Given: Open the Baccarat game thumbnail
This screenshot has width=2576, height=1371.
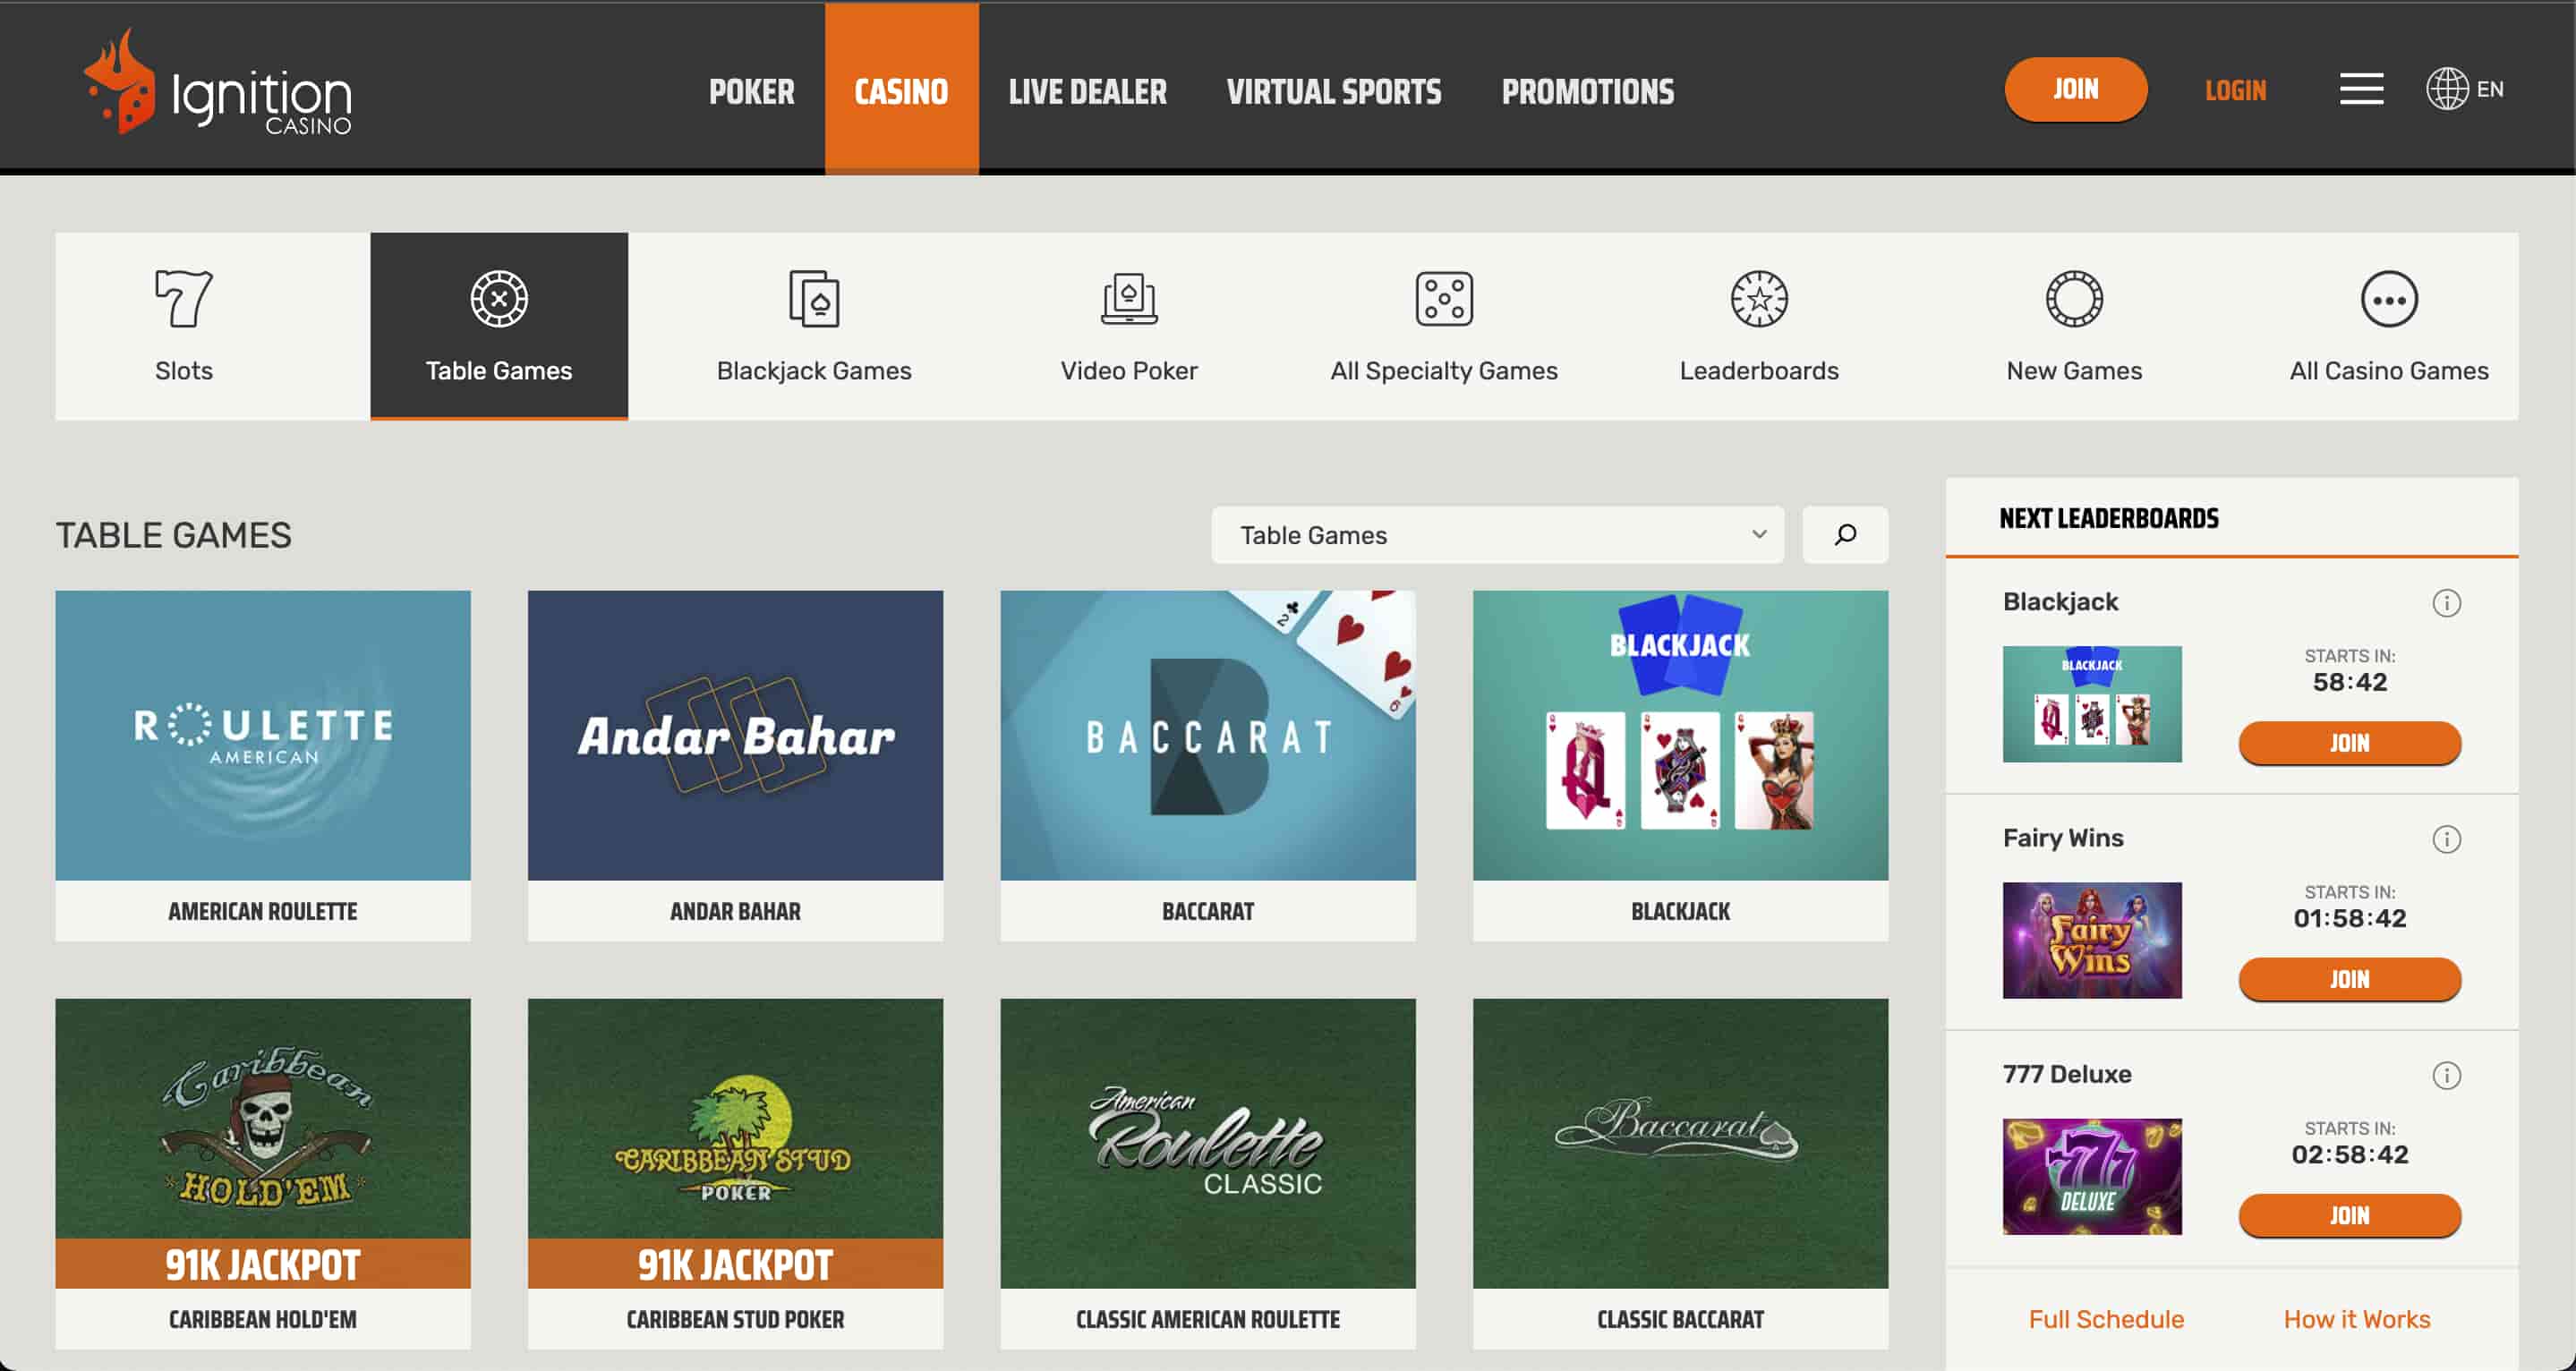Looking at the screenshot, I should click(x=1207, y=735).
